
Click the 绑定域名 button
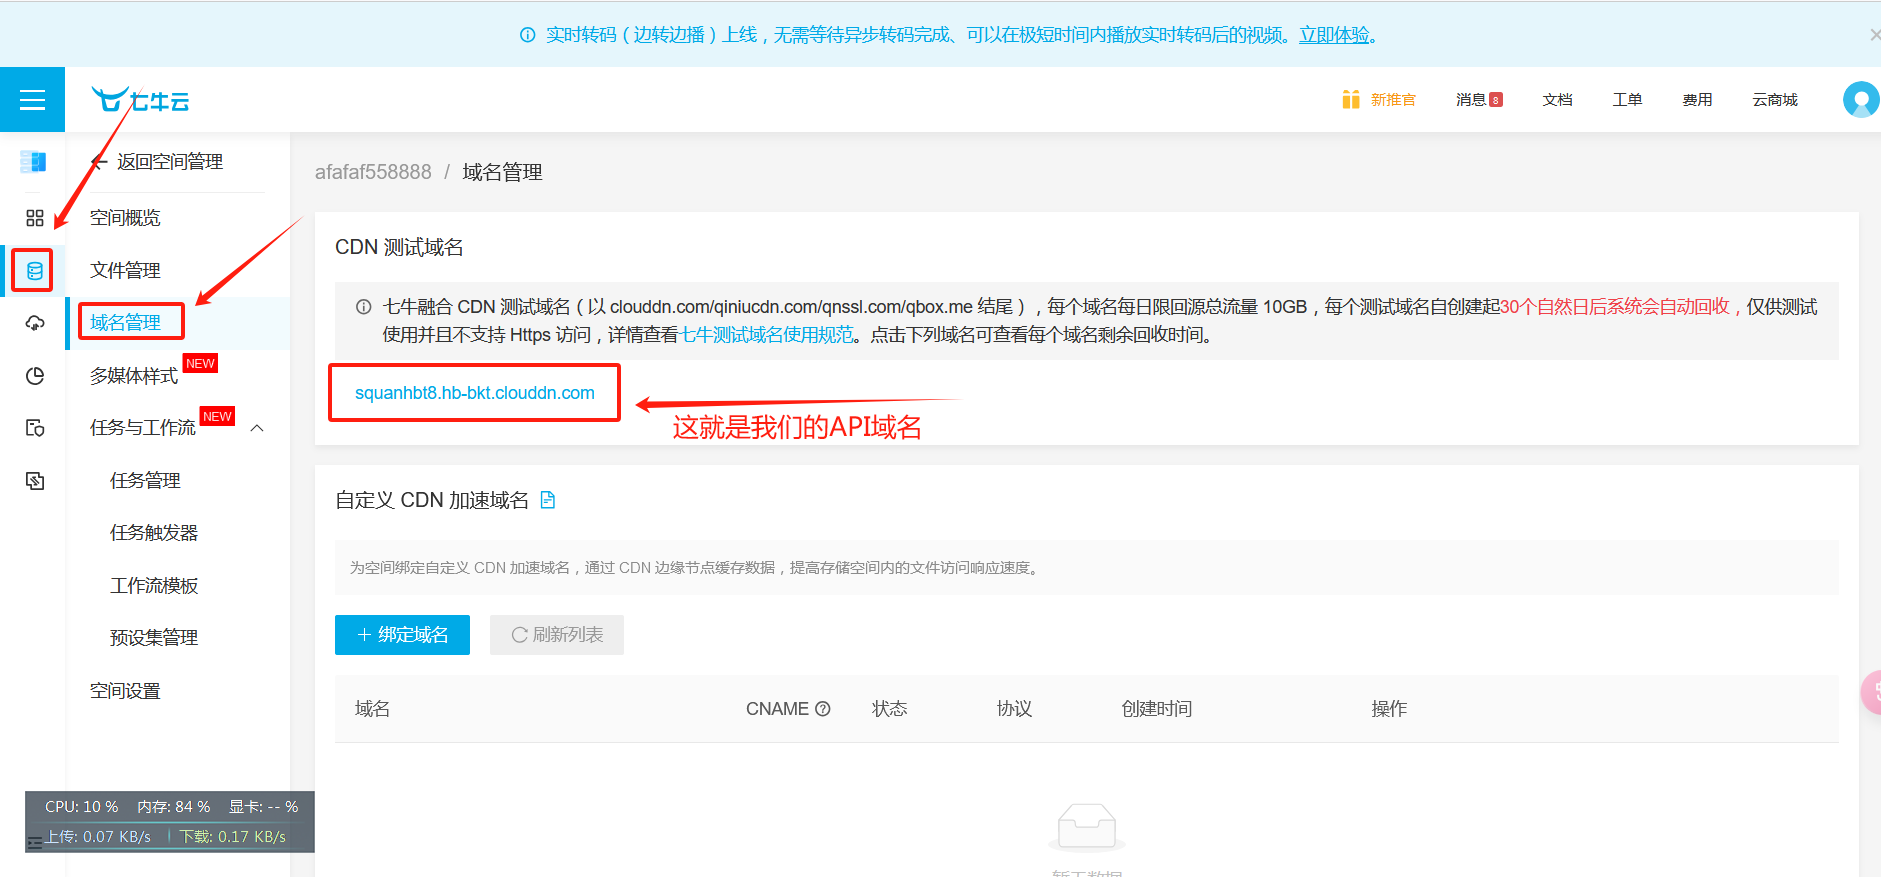pyautogui.click(x=402, y=635)
